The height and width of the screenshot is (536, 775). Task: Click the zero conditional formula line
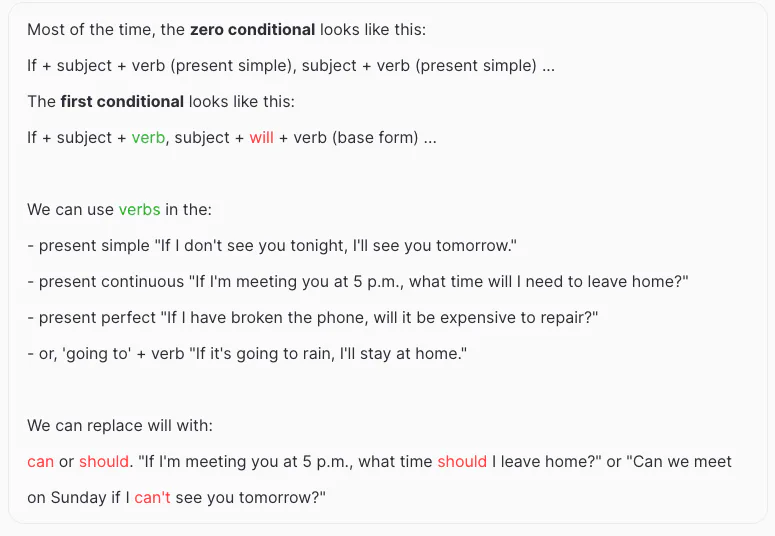(290, 66)
